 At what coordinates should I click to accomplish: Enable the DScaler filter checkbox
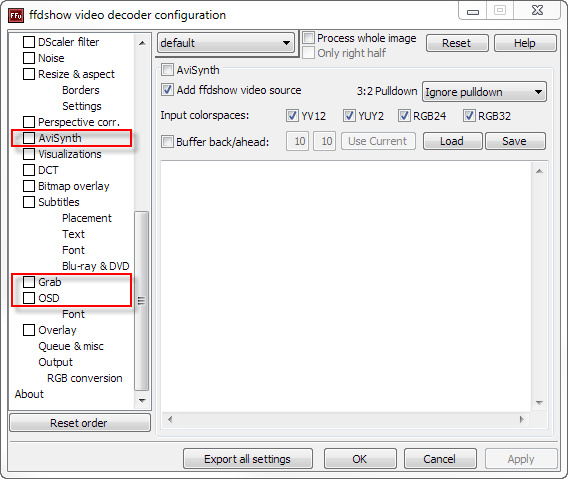pos(29,42)
